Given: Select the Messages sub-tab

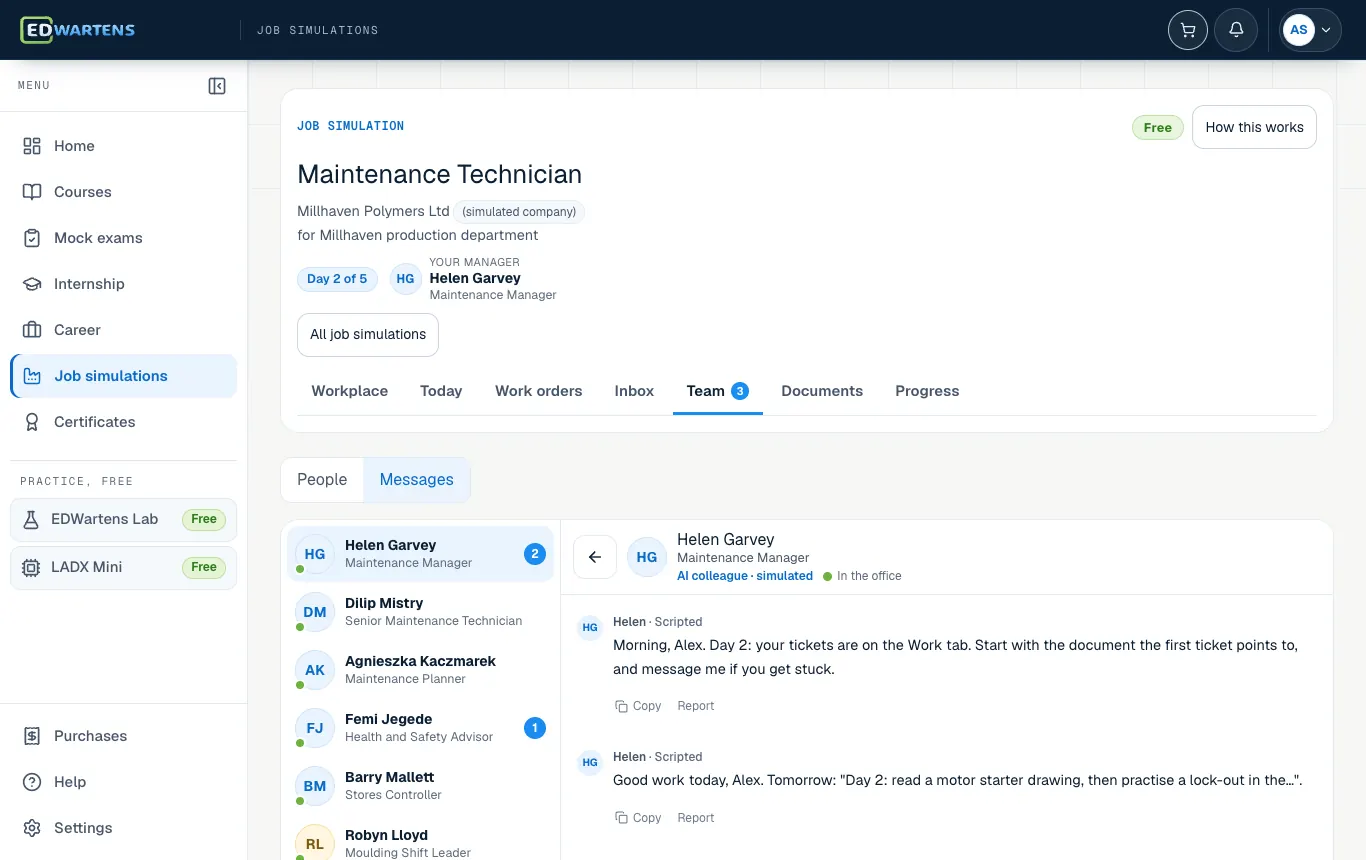Looking at the screenshot, I should (x=416, y=480).
